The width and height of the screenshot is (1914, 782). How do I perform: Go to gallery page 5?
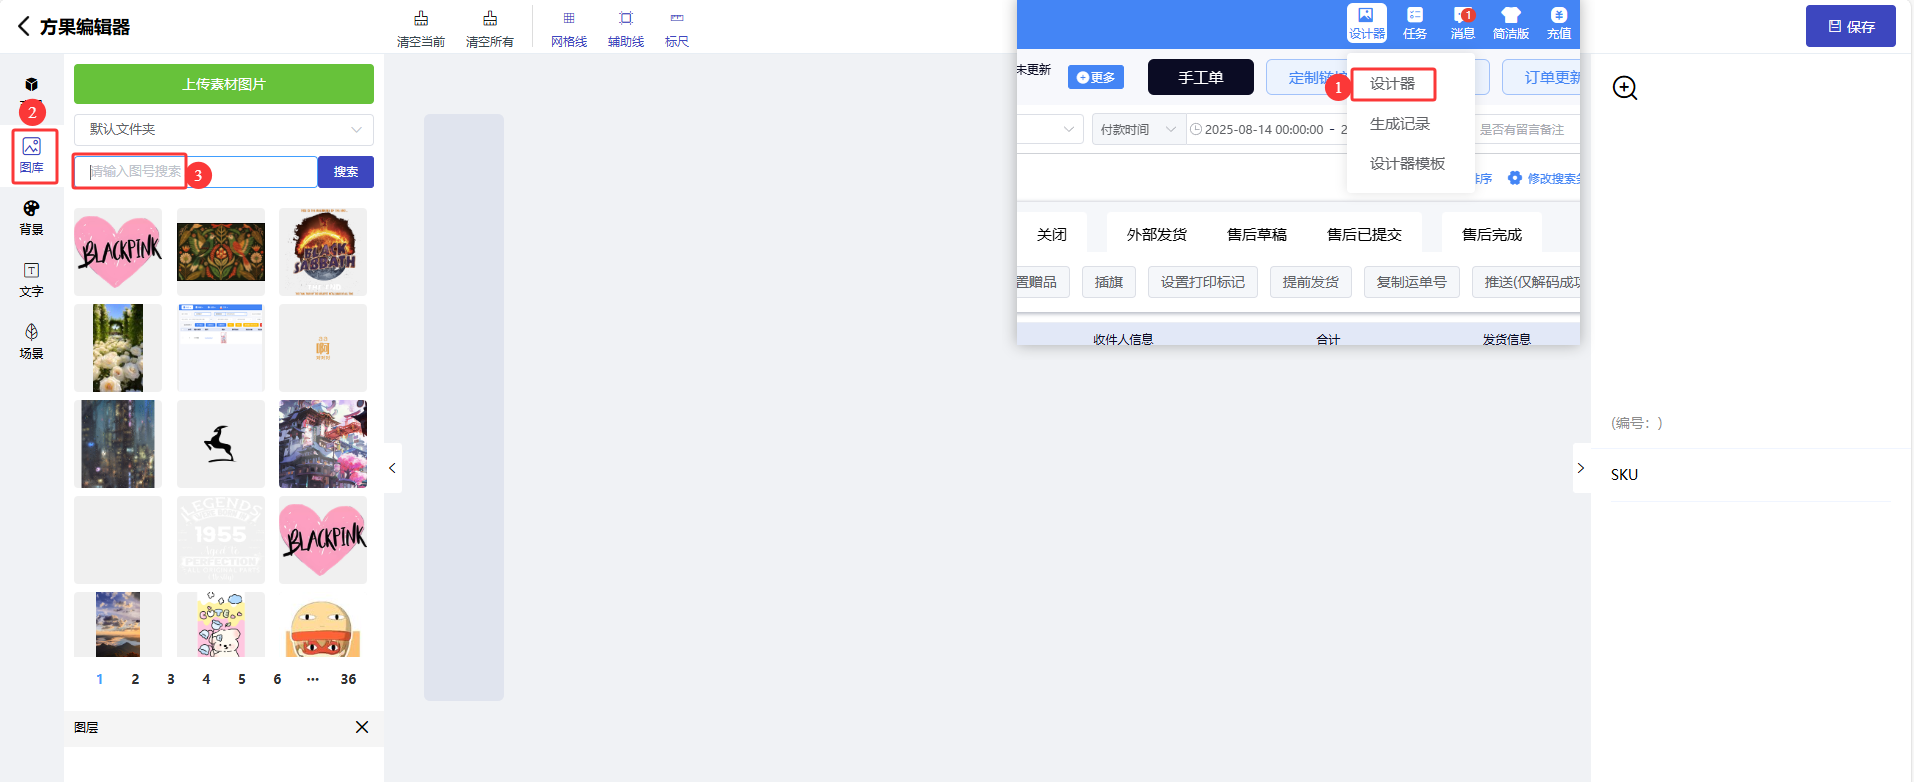(242, 679)
